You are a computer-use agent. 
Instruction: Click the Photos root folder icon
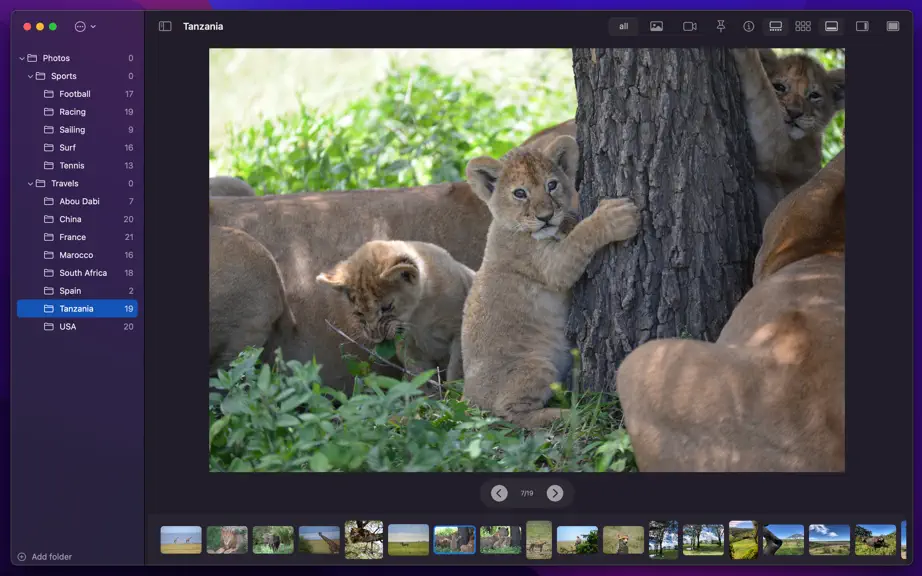coord(32,58)
